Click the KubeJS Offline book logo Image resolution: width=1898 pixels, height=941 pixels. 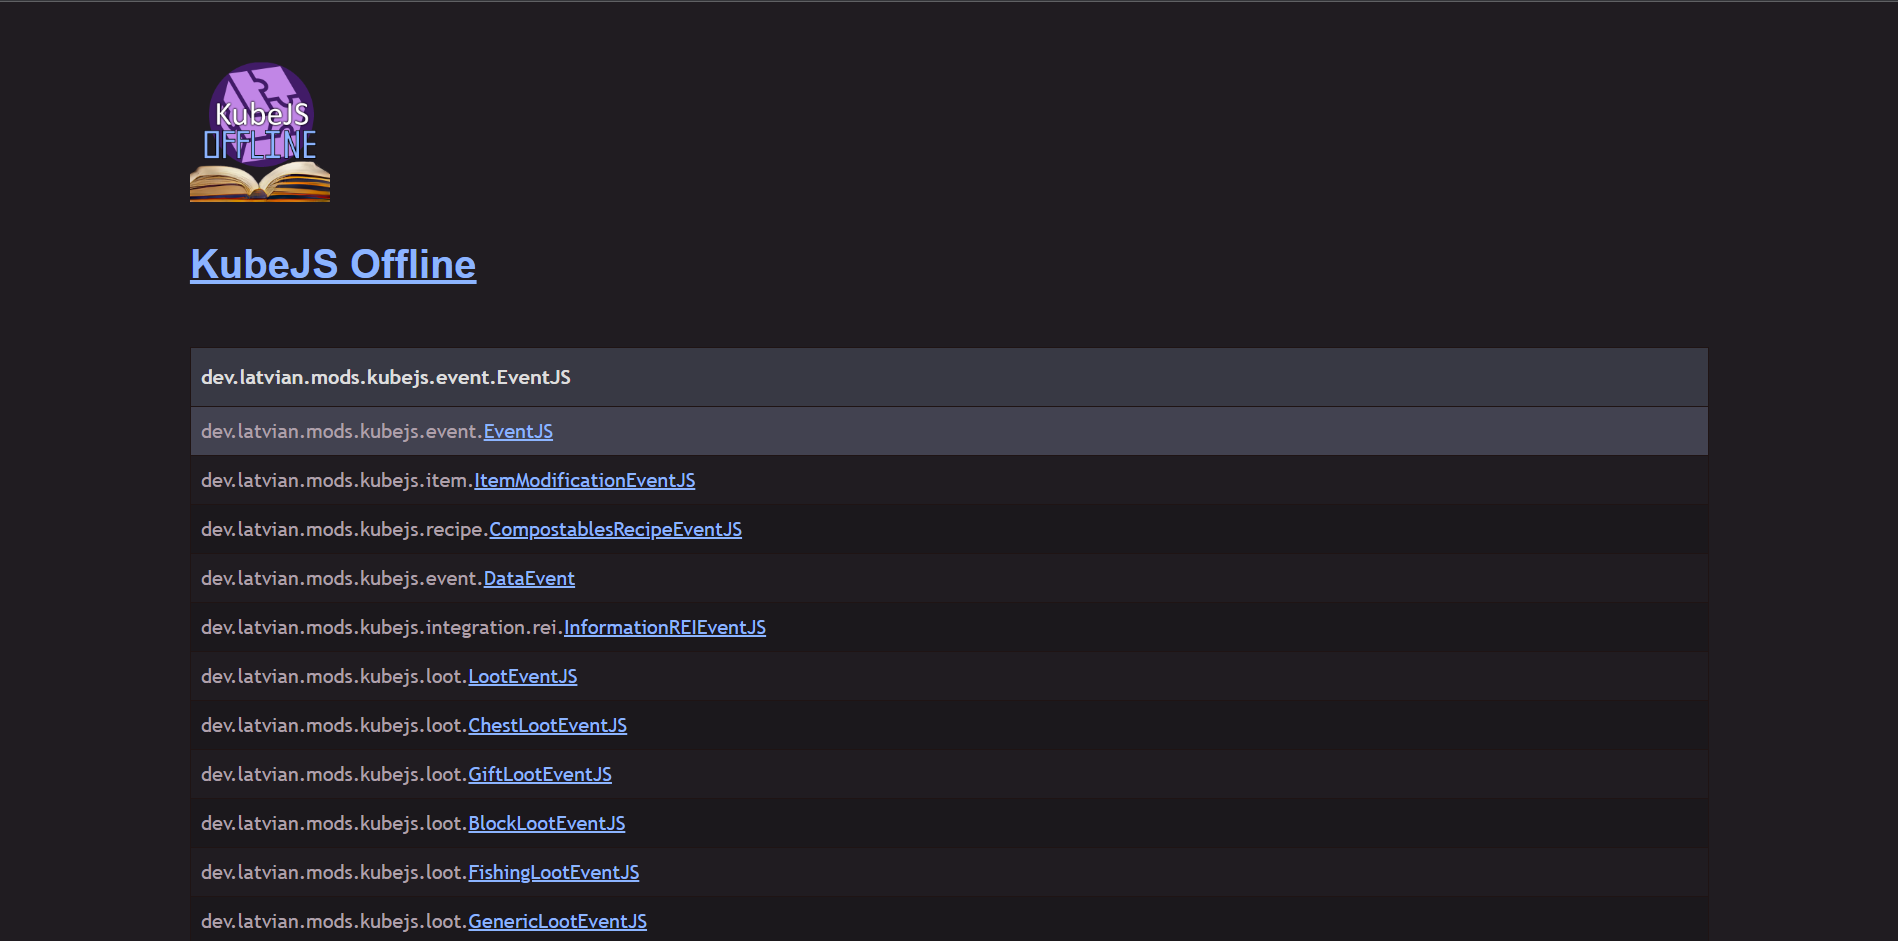tap(260, 133)
